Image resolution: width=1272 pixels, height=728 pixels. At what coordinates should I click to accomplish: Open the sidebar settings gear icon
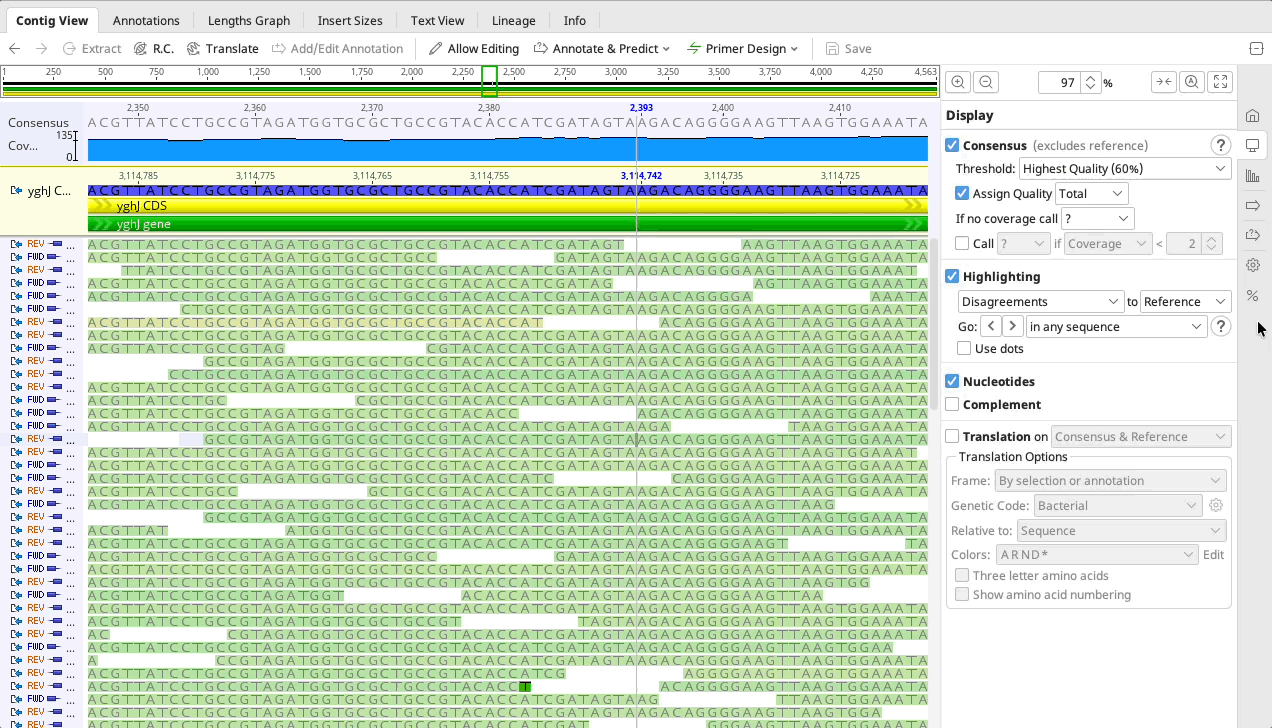(x=1252, y=264)
